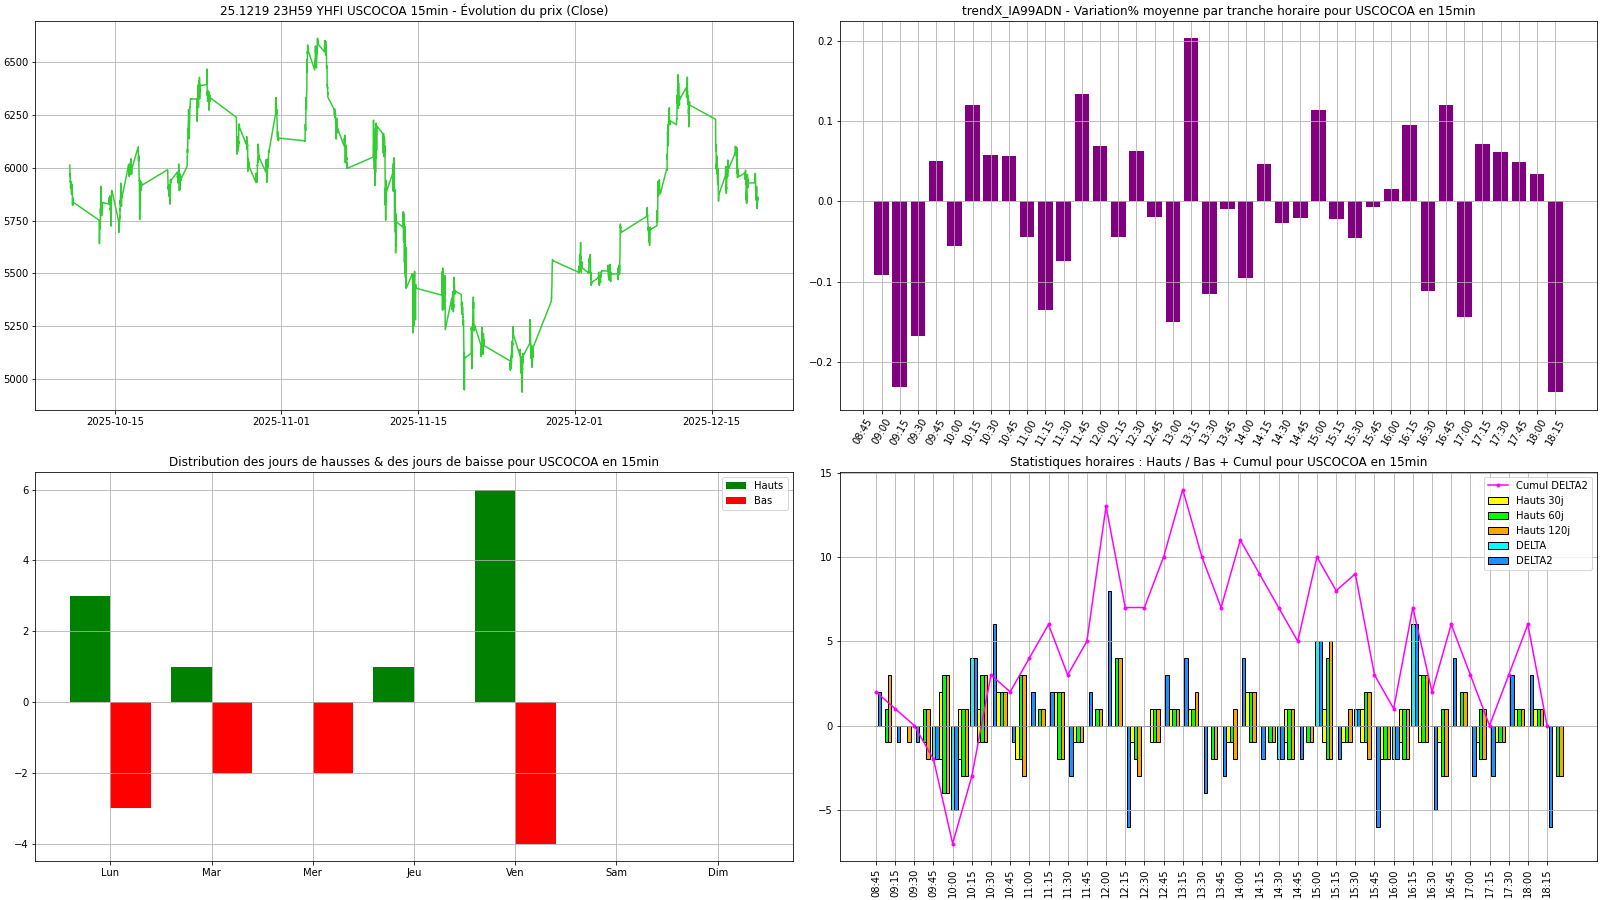Image resolution: width=1600 pixels, height=900 pixels.
Task: Click the purple 18:15 bar in variation chart
Action: pos(1555,296)
